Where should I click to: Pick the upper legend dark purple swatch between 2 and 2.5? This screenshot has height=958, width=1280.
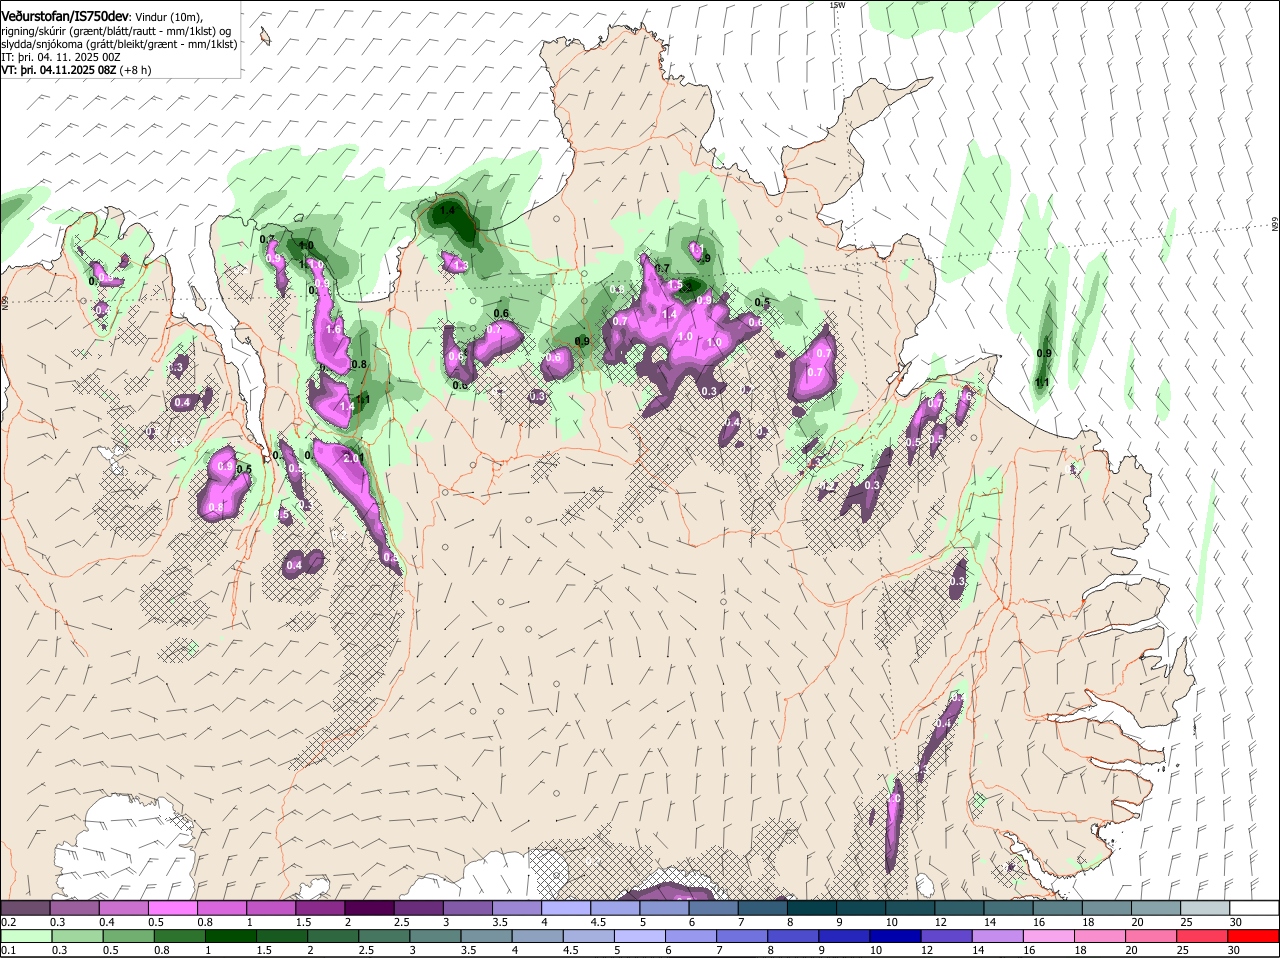[369, 908]
